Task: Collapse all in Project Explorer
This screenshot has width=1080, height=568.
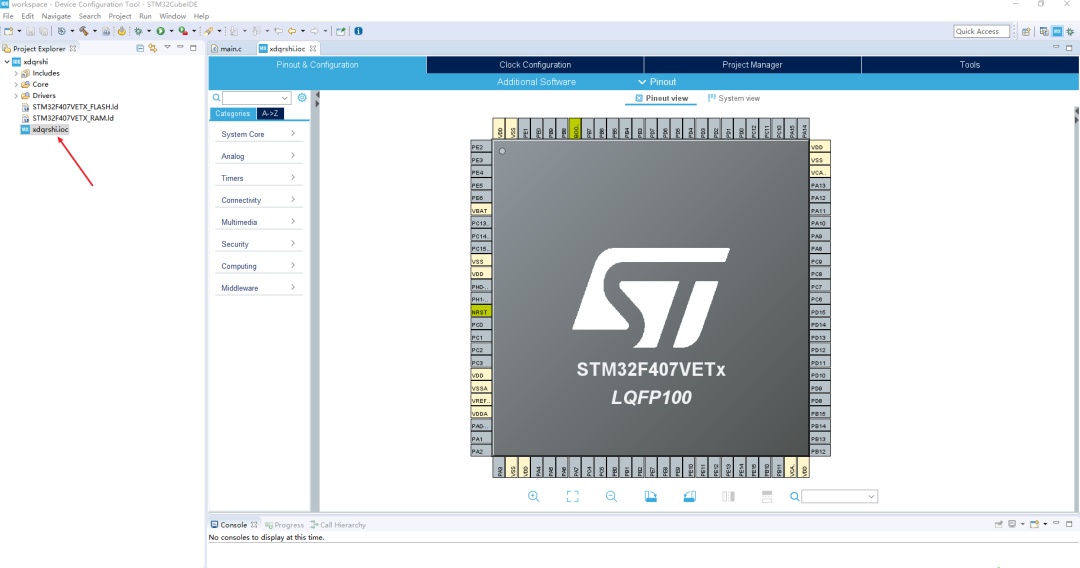Action: [x=140, y=48]
